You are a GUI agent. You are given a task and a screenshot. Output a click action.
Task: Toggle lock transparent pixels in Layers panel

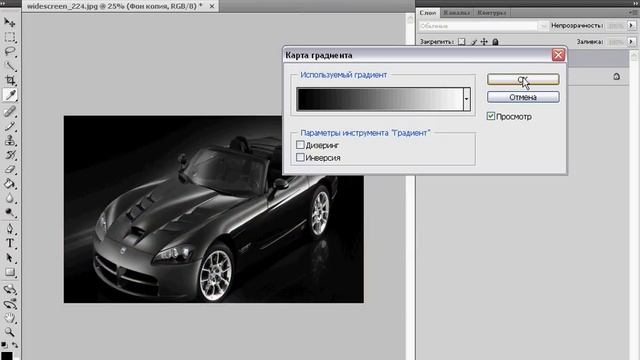pos(461,42)
